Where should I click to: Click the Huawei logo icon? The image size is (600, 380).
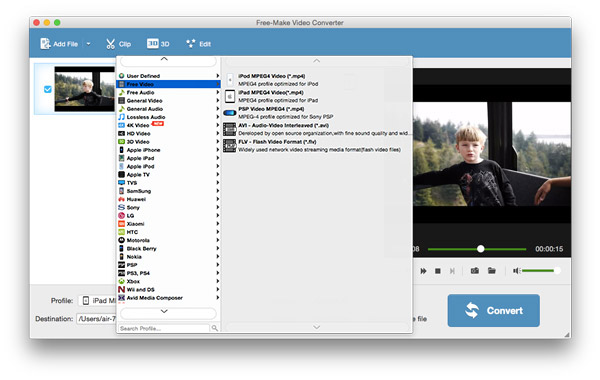(121, 199)
